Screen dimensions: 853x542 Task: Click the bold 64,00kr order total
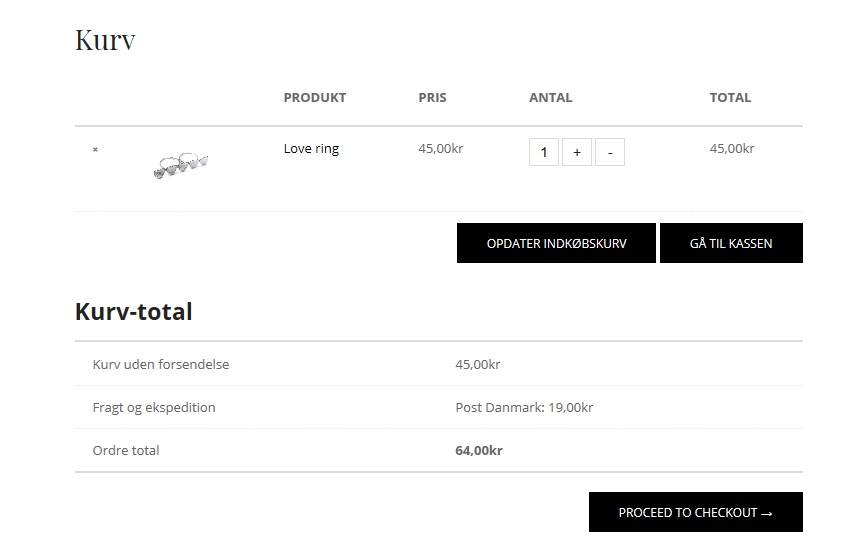point(479,451)
